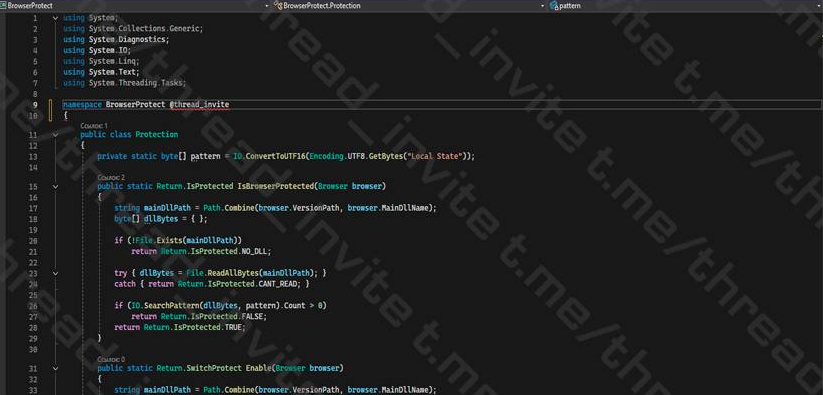The height and width of the screenshot is (395, 823).
Task: Open references CodeLens above the Enable method
Action: click(111, 359)
